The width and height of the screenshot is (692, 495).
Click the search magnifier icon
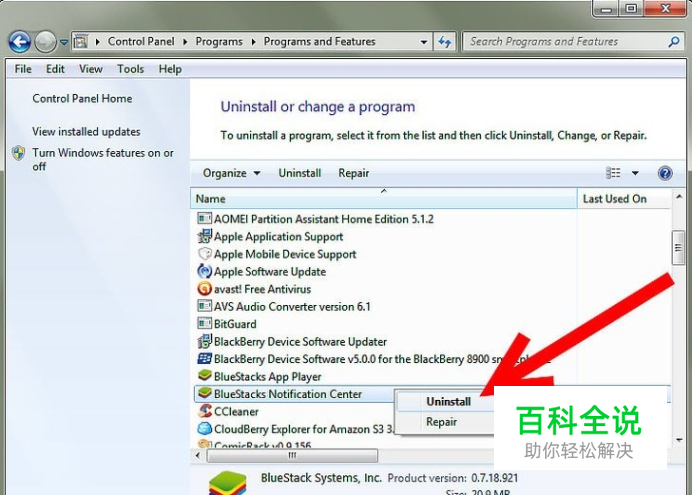coord(674,41)
